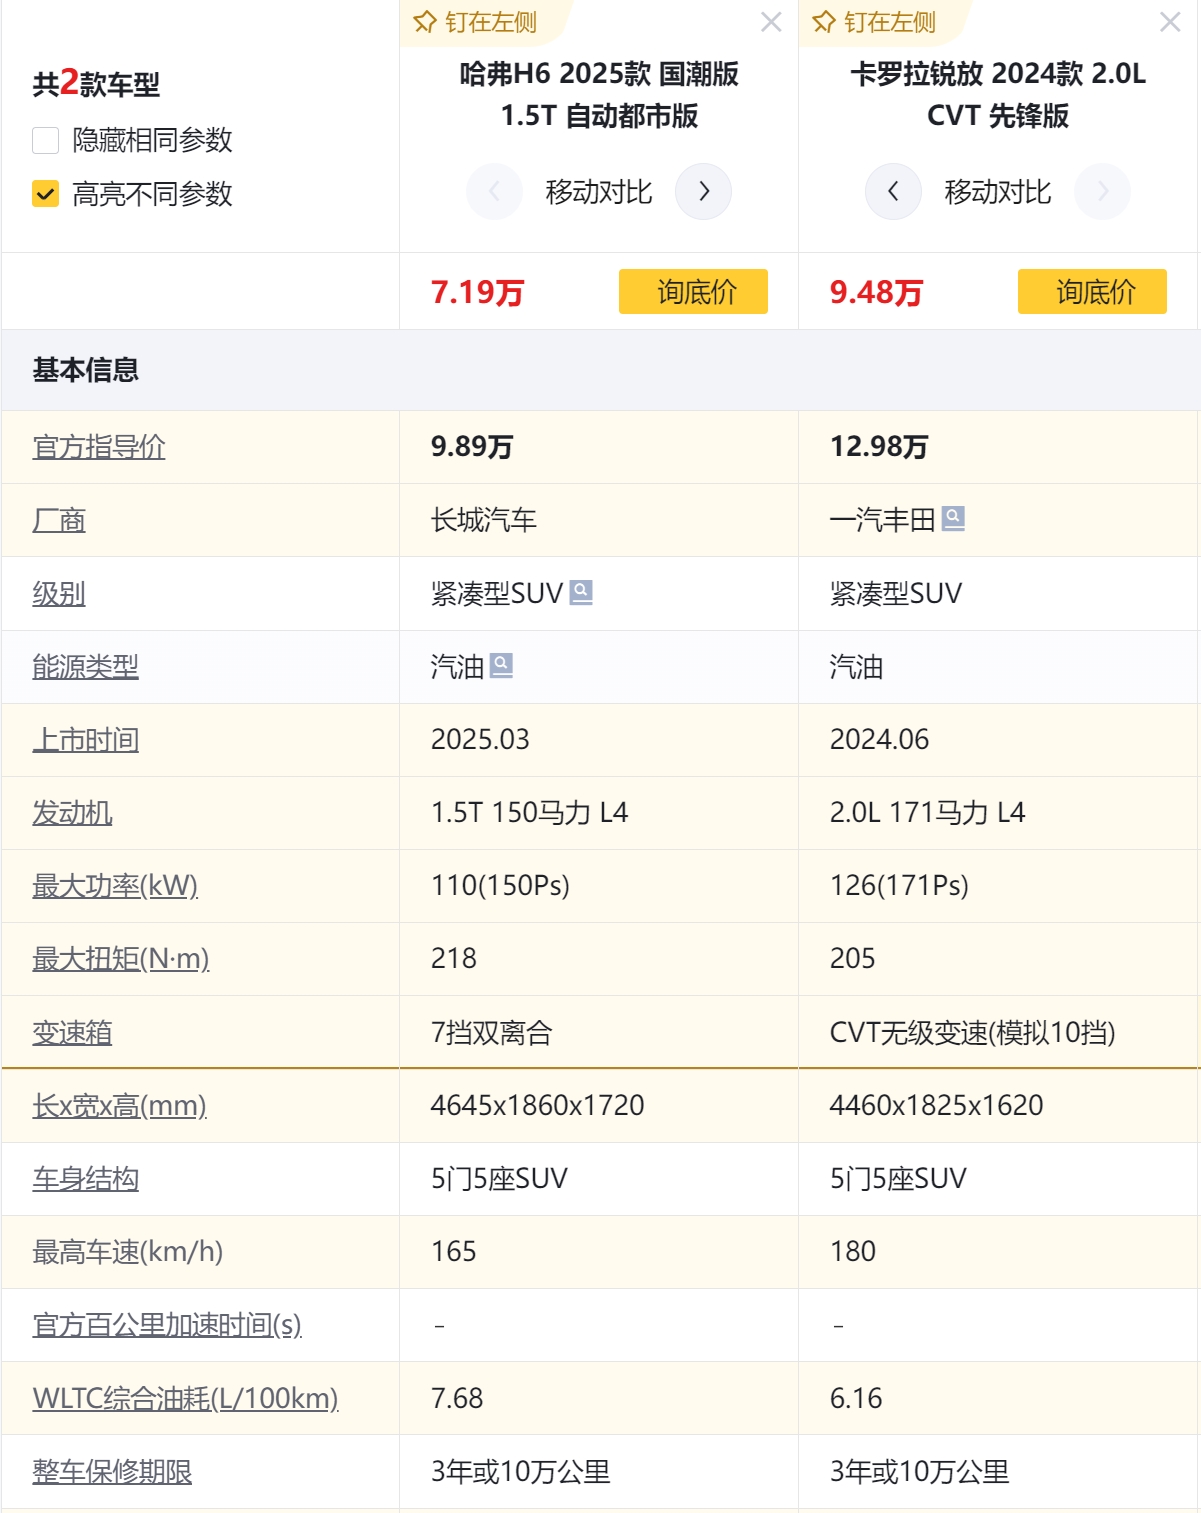Move Corolla Cross column left with arrow
The image size is (1201, 1513).
pyautogui.click(x=893, y=191)
